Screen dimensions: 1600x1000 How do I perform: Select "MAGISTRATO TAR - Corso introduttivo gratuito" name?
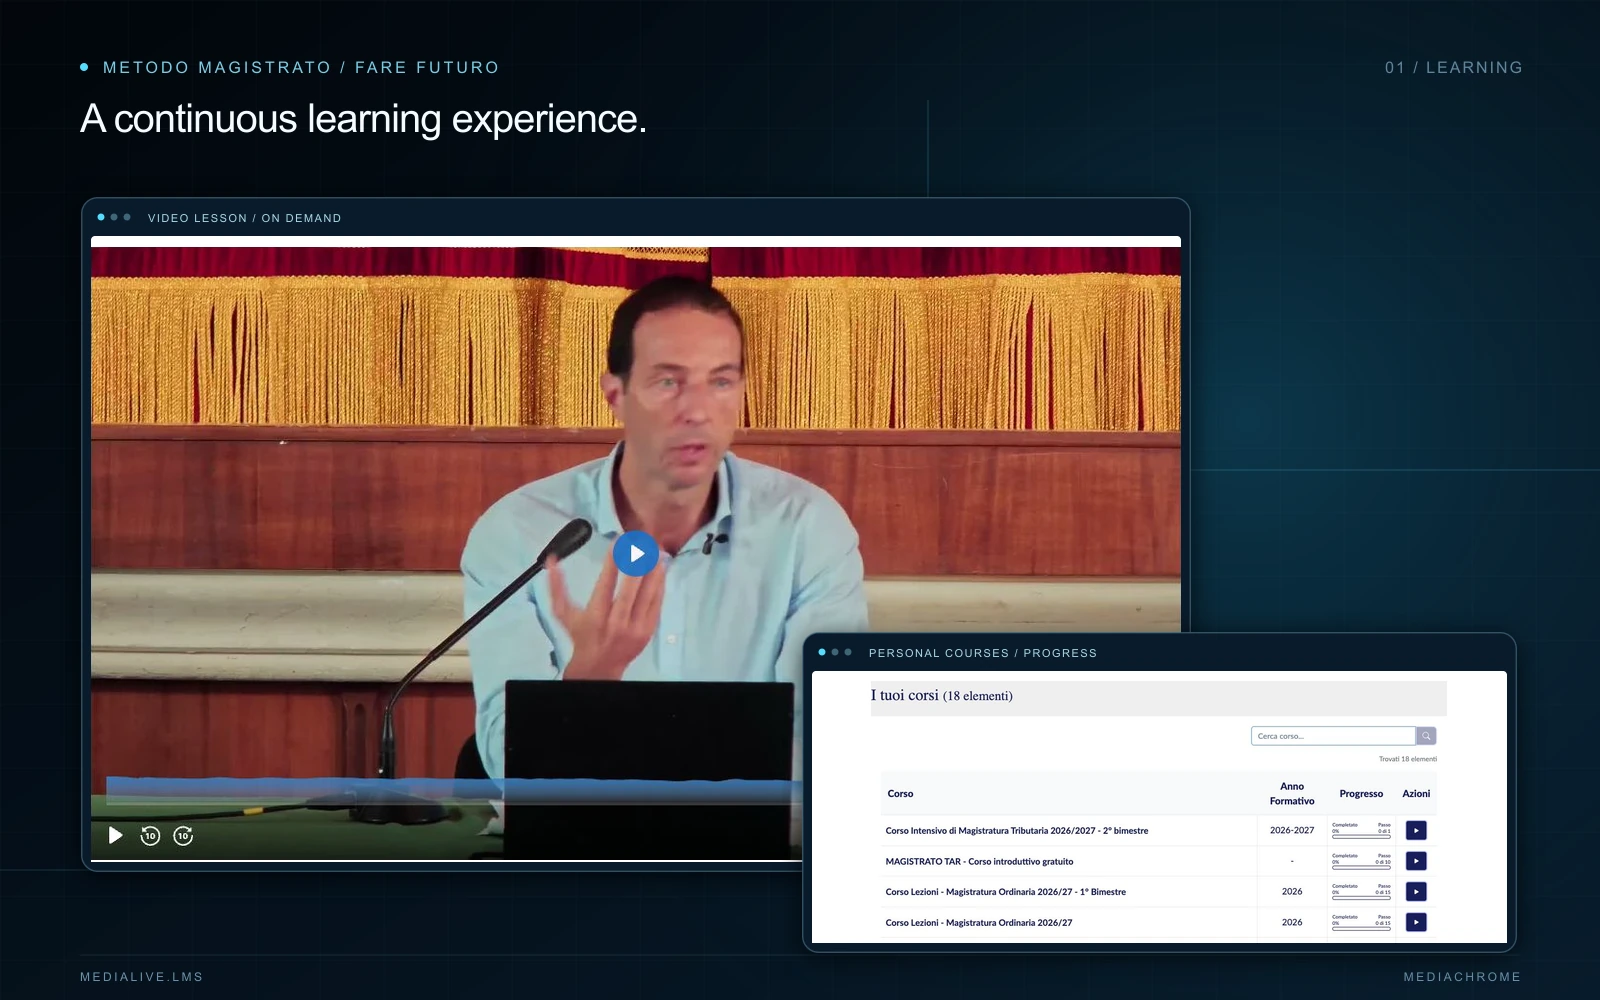979,861
